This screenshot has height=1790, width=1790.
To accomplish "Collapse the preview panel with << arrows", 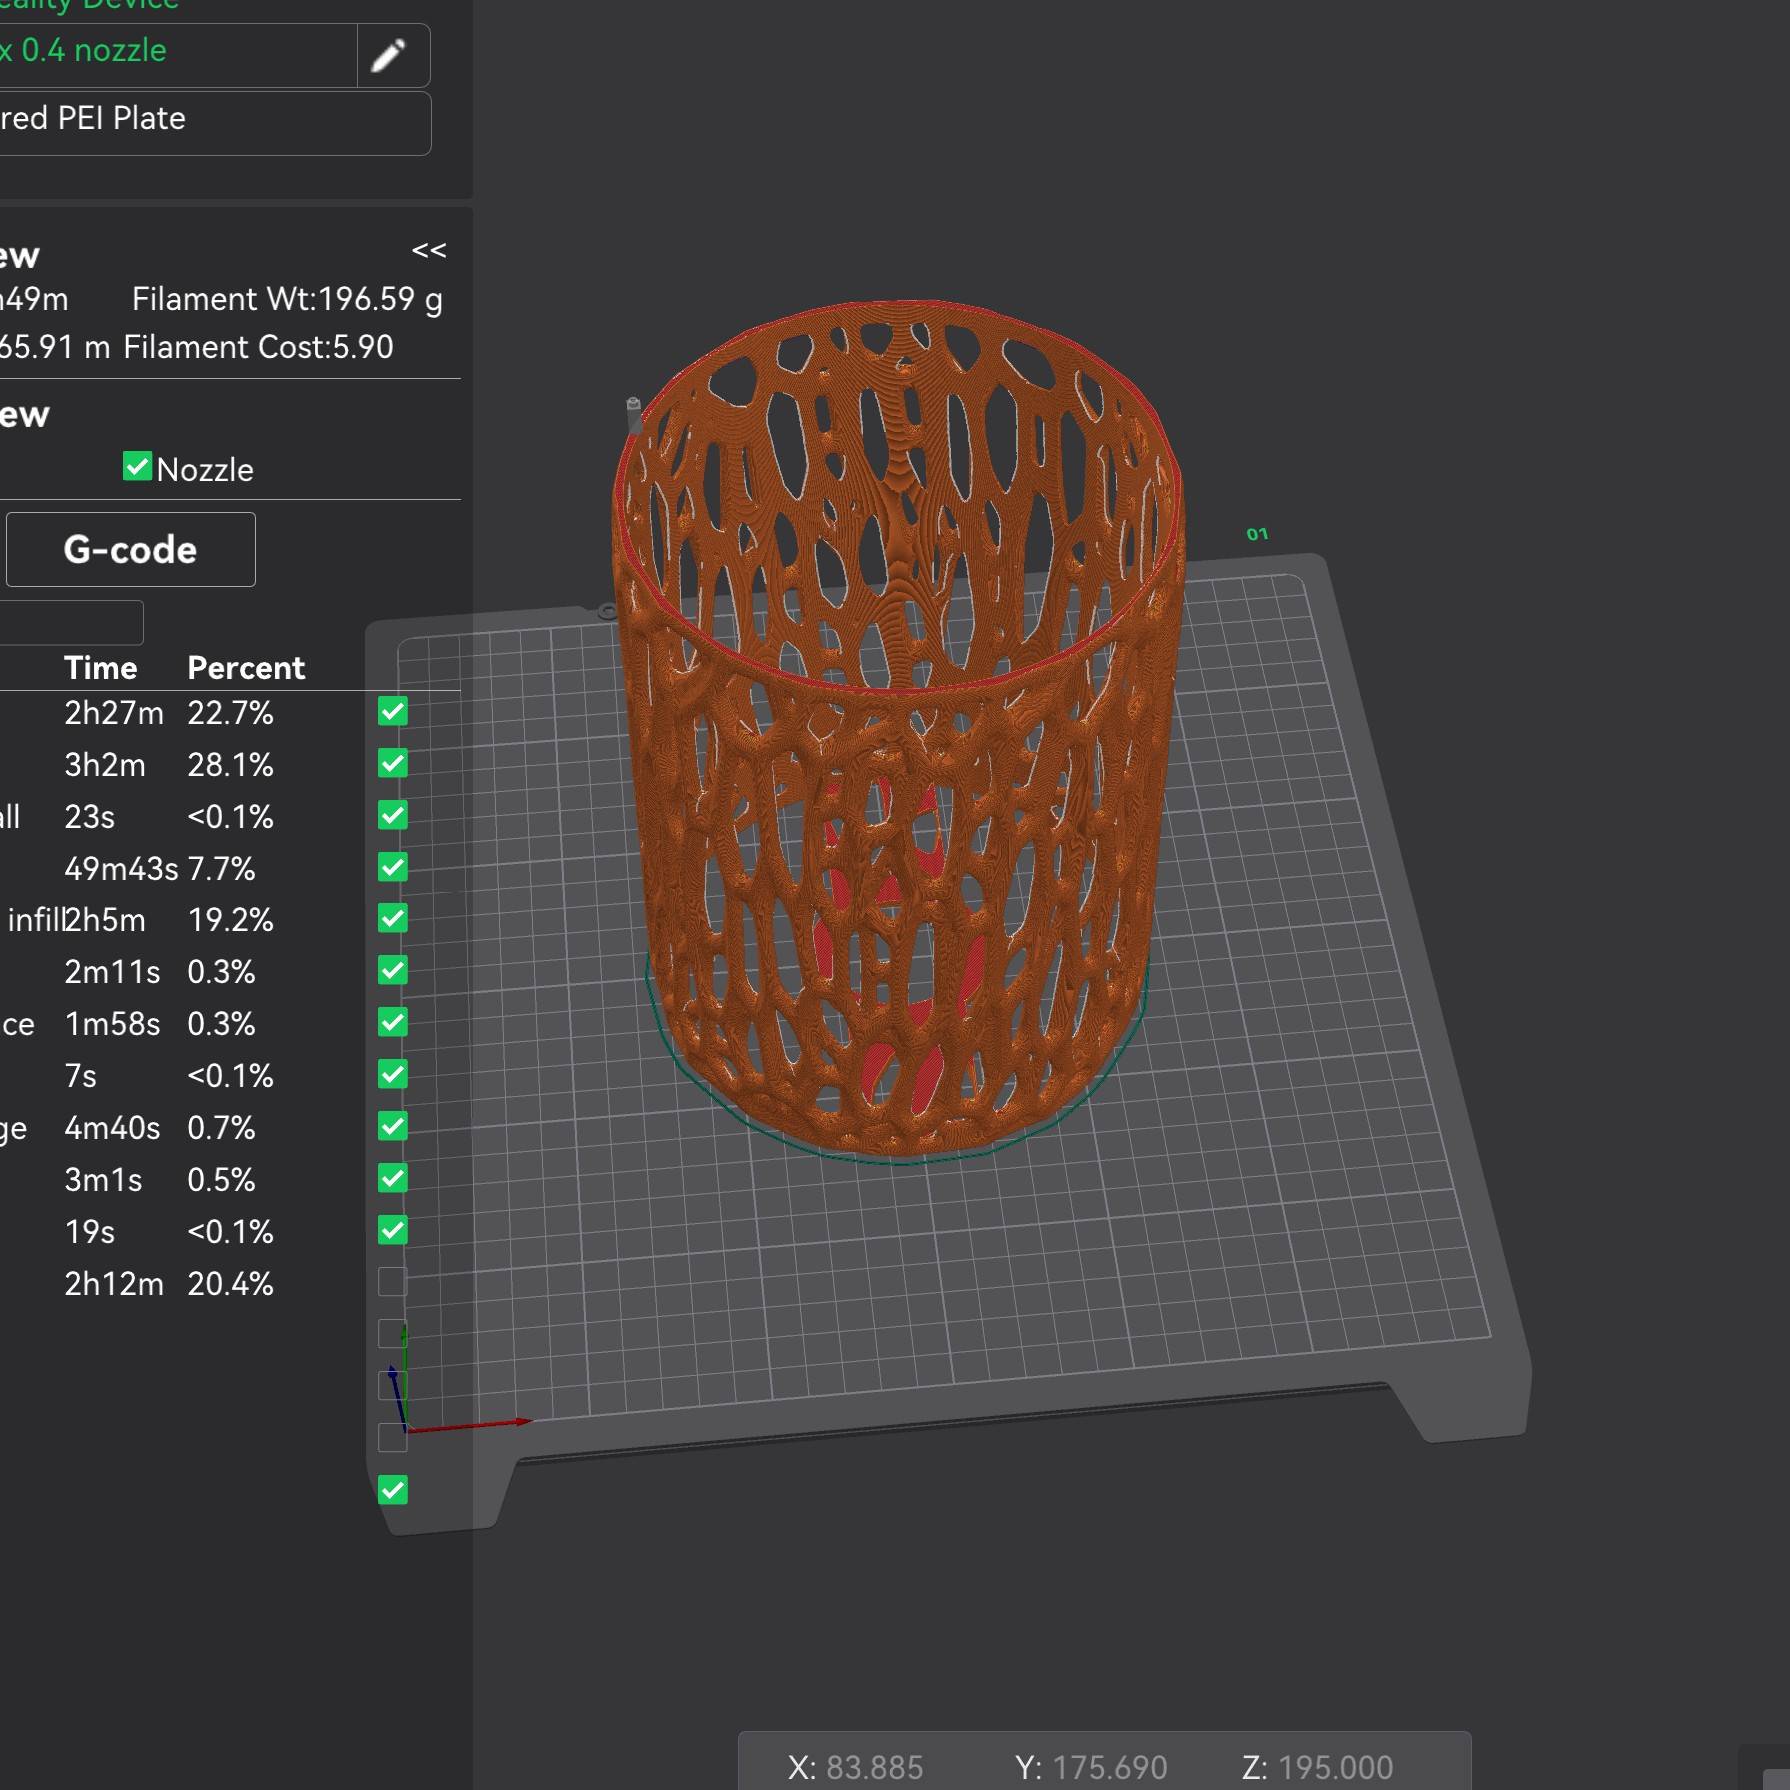I will coord(429,250).
